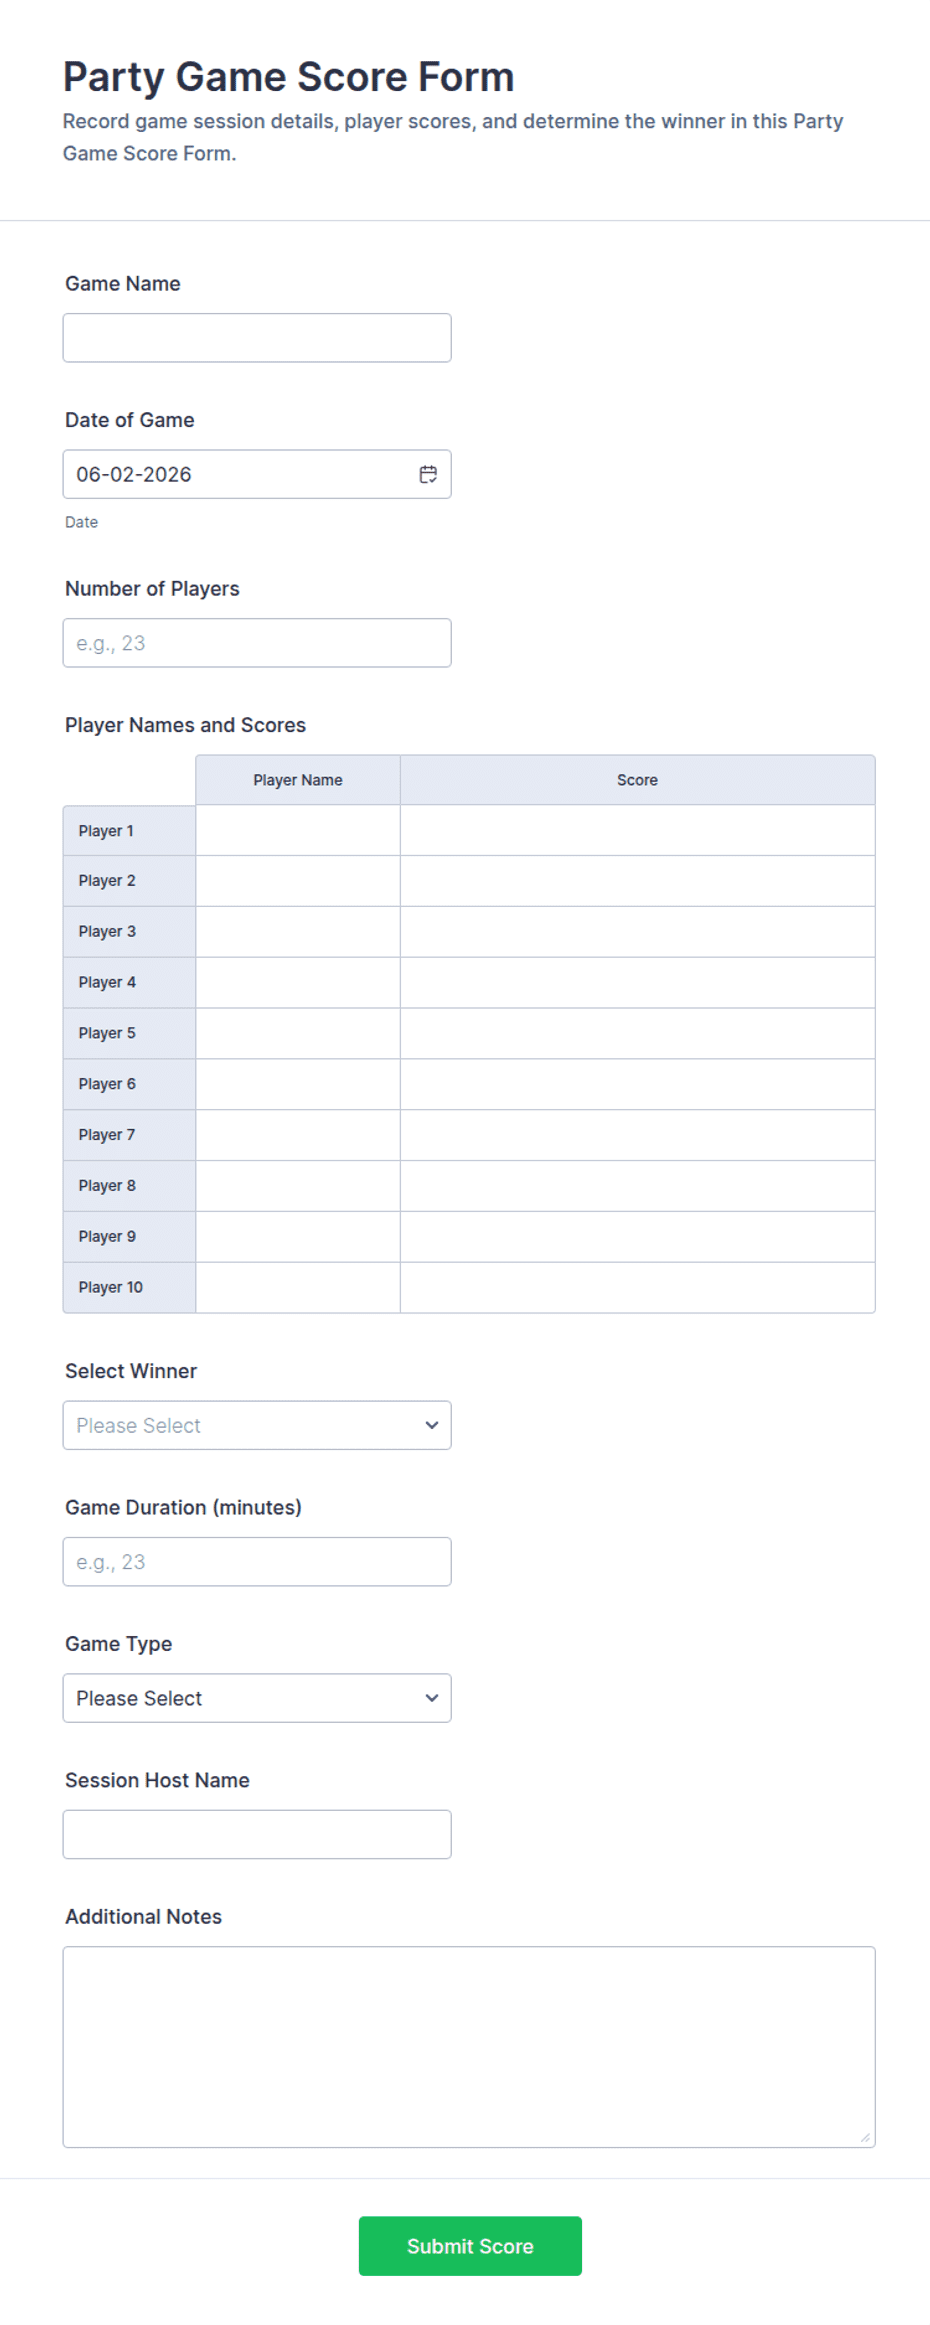Click Player 10 score cell

(x=638, y=1287)
